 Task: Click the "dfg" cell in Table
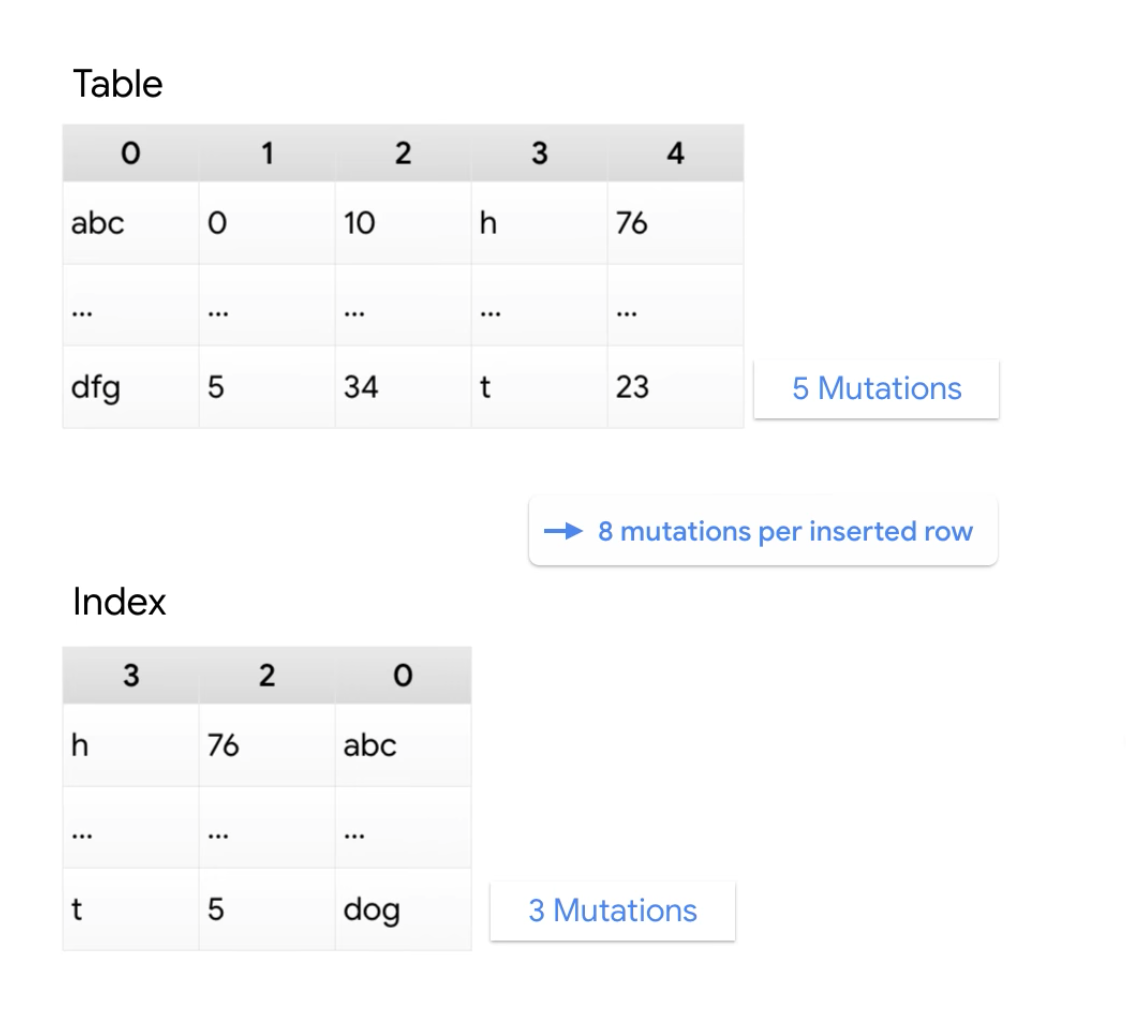pos(96,387)
